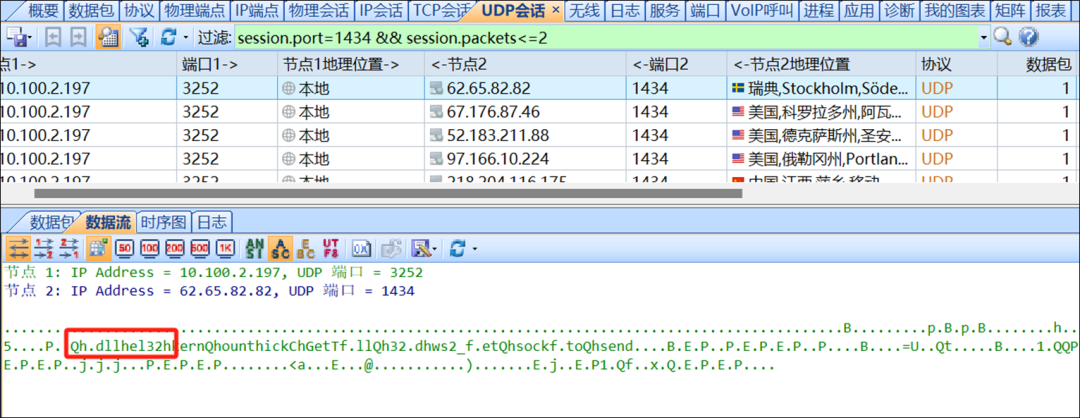This screenshot has width=1080, height=418.
Task: Select session row with node 62.65.82.82
Action: coord(540,87)
